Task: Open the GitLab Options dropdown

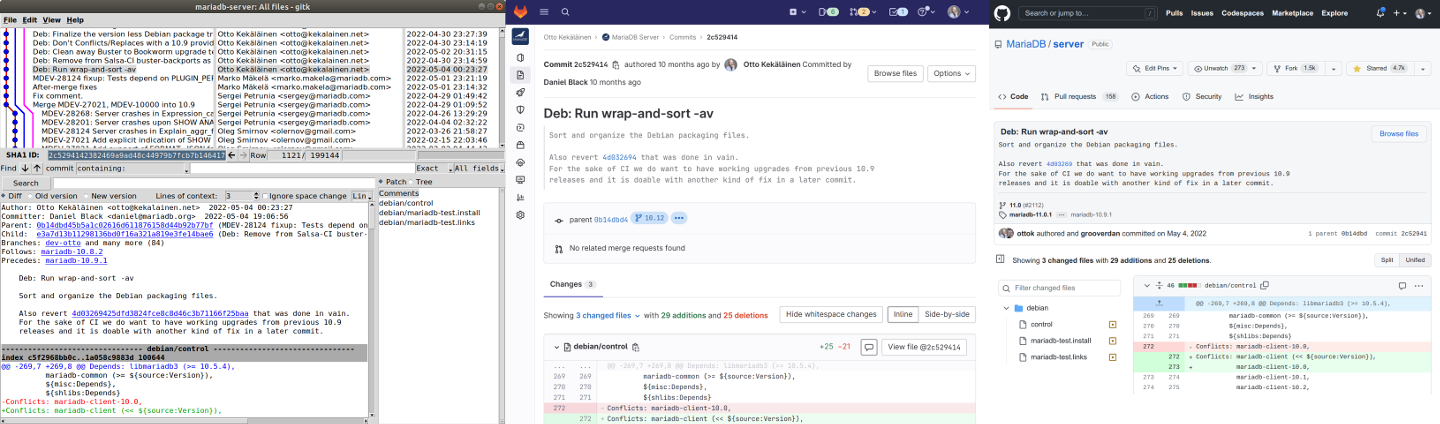Action: (950, 73)
